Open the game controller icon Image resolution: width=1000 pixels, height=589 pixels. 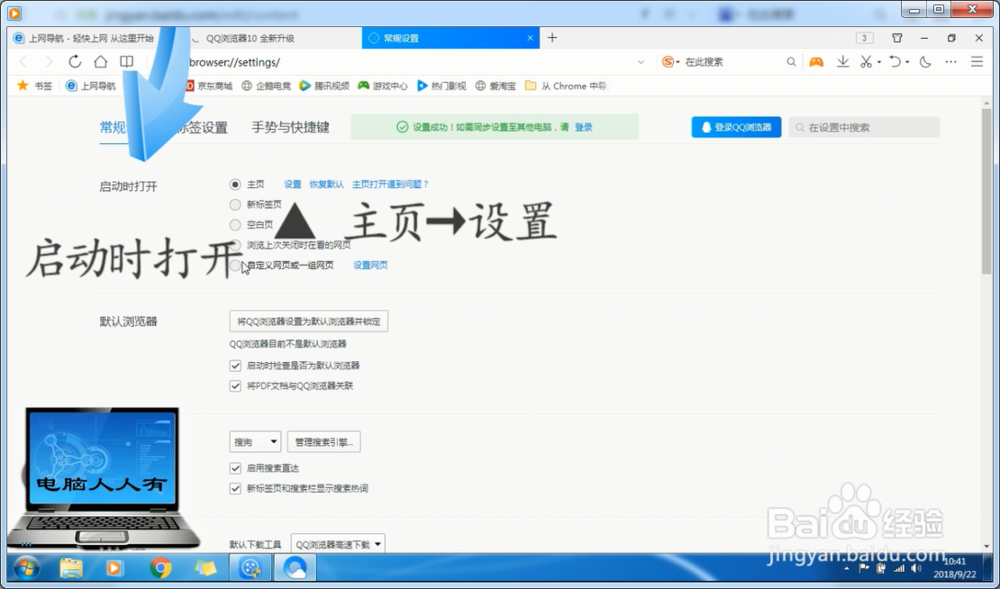[x=816, y=62]
